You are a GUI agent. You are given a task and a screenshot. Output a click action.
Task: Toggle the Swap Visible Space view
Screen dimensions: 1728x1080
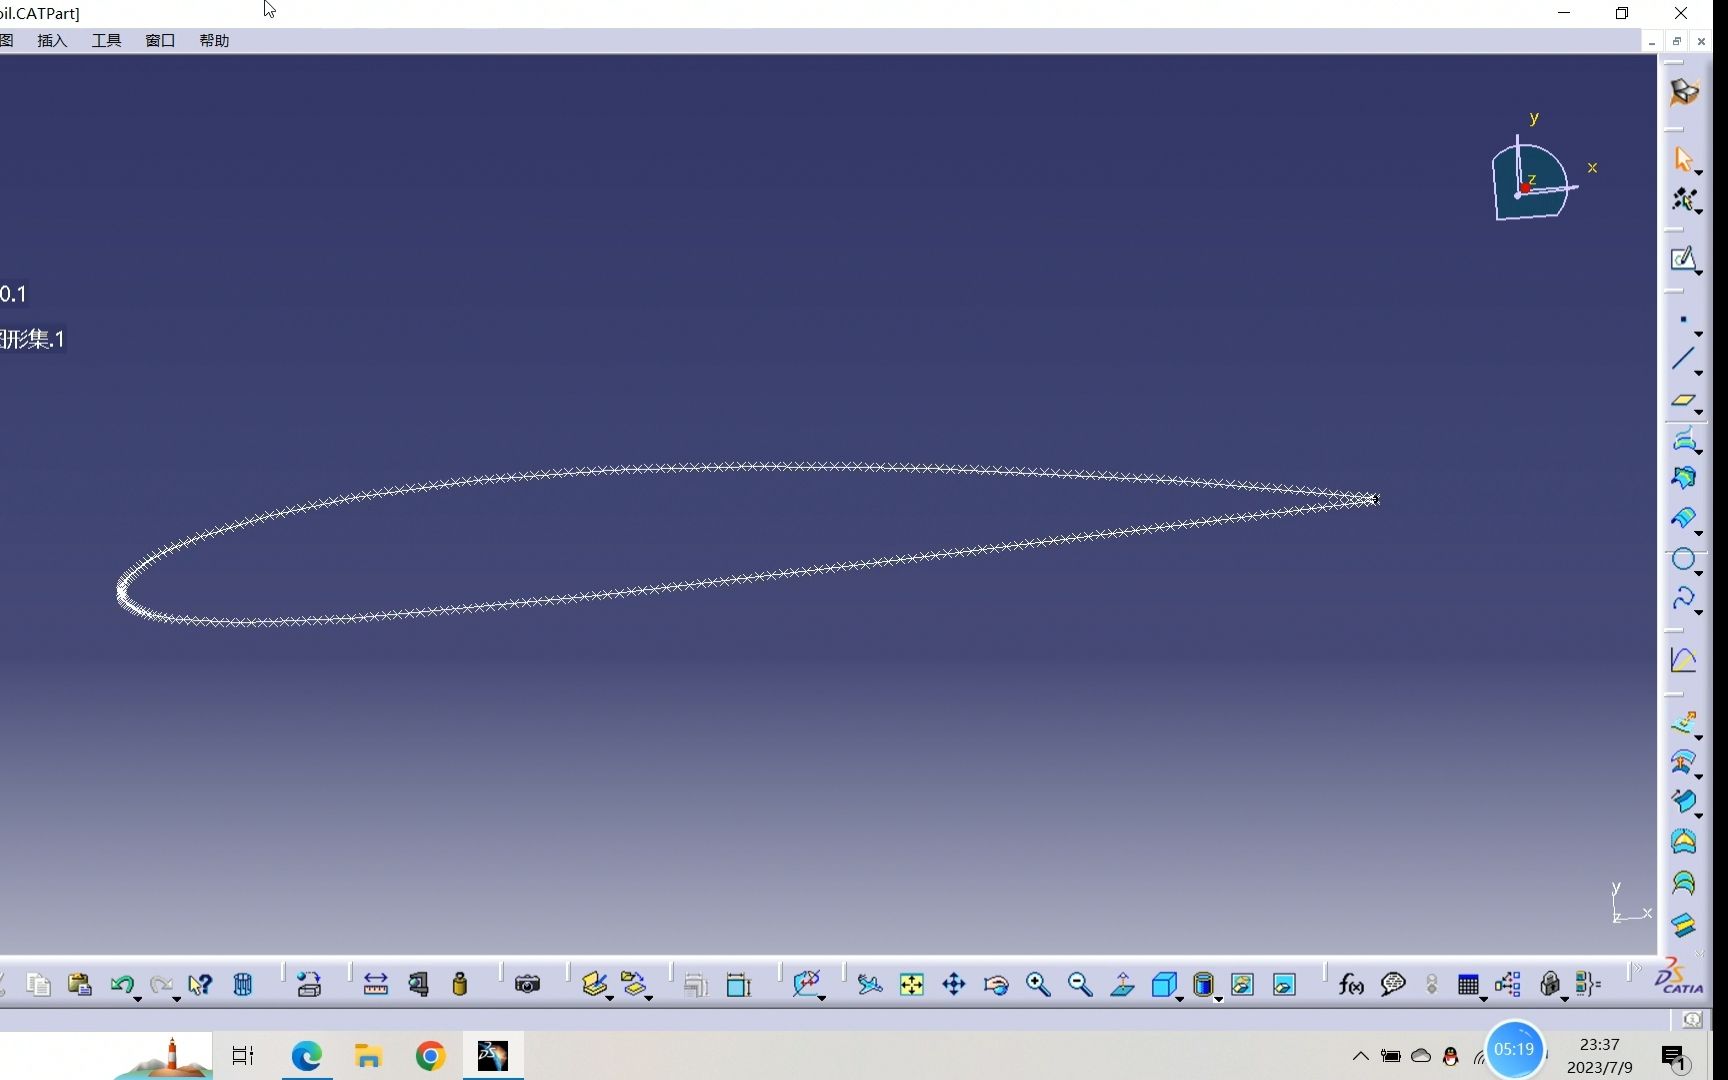point(1283,984)
